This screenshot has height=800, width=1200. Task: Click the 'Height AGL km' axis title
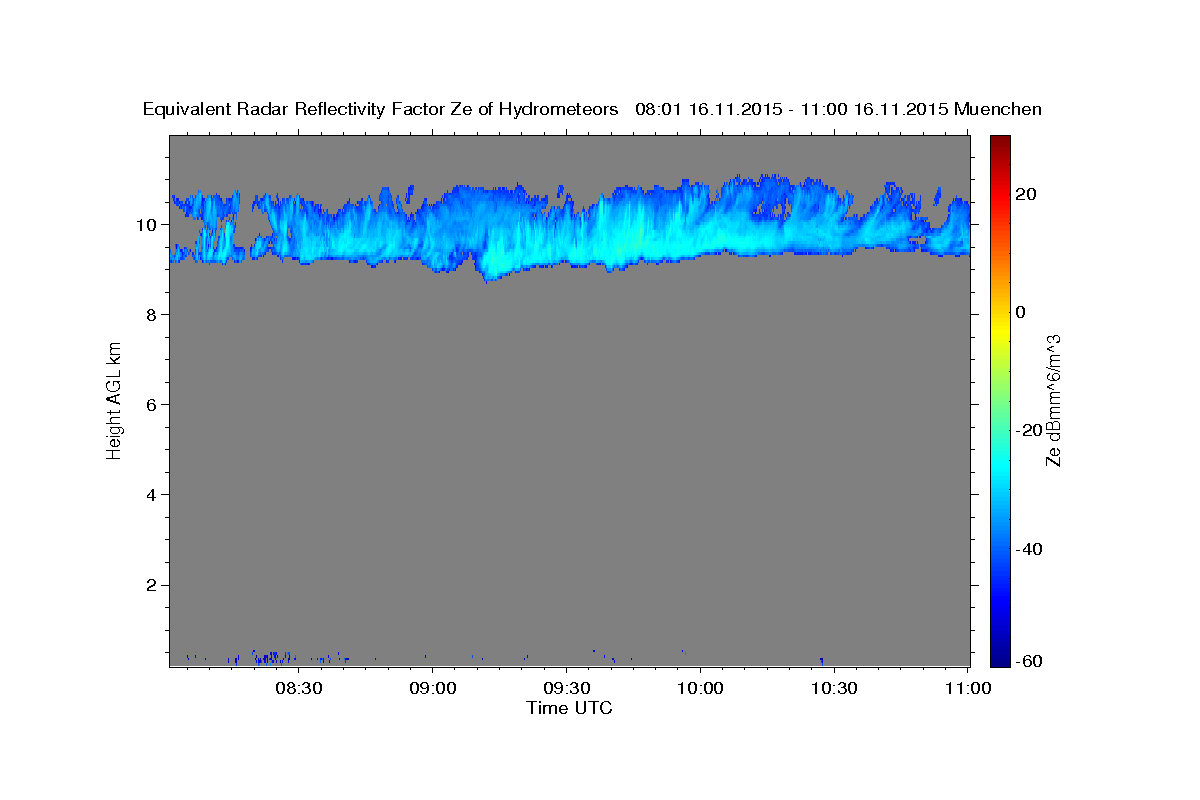tap(115, 401)
